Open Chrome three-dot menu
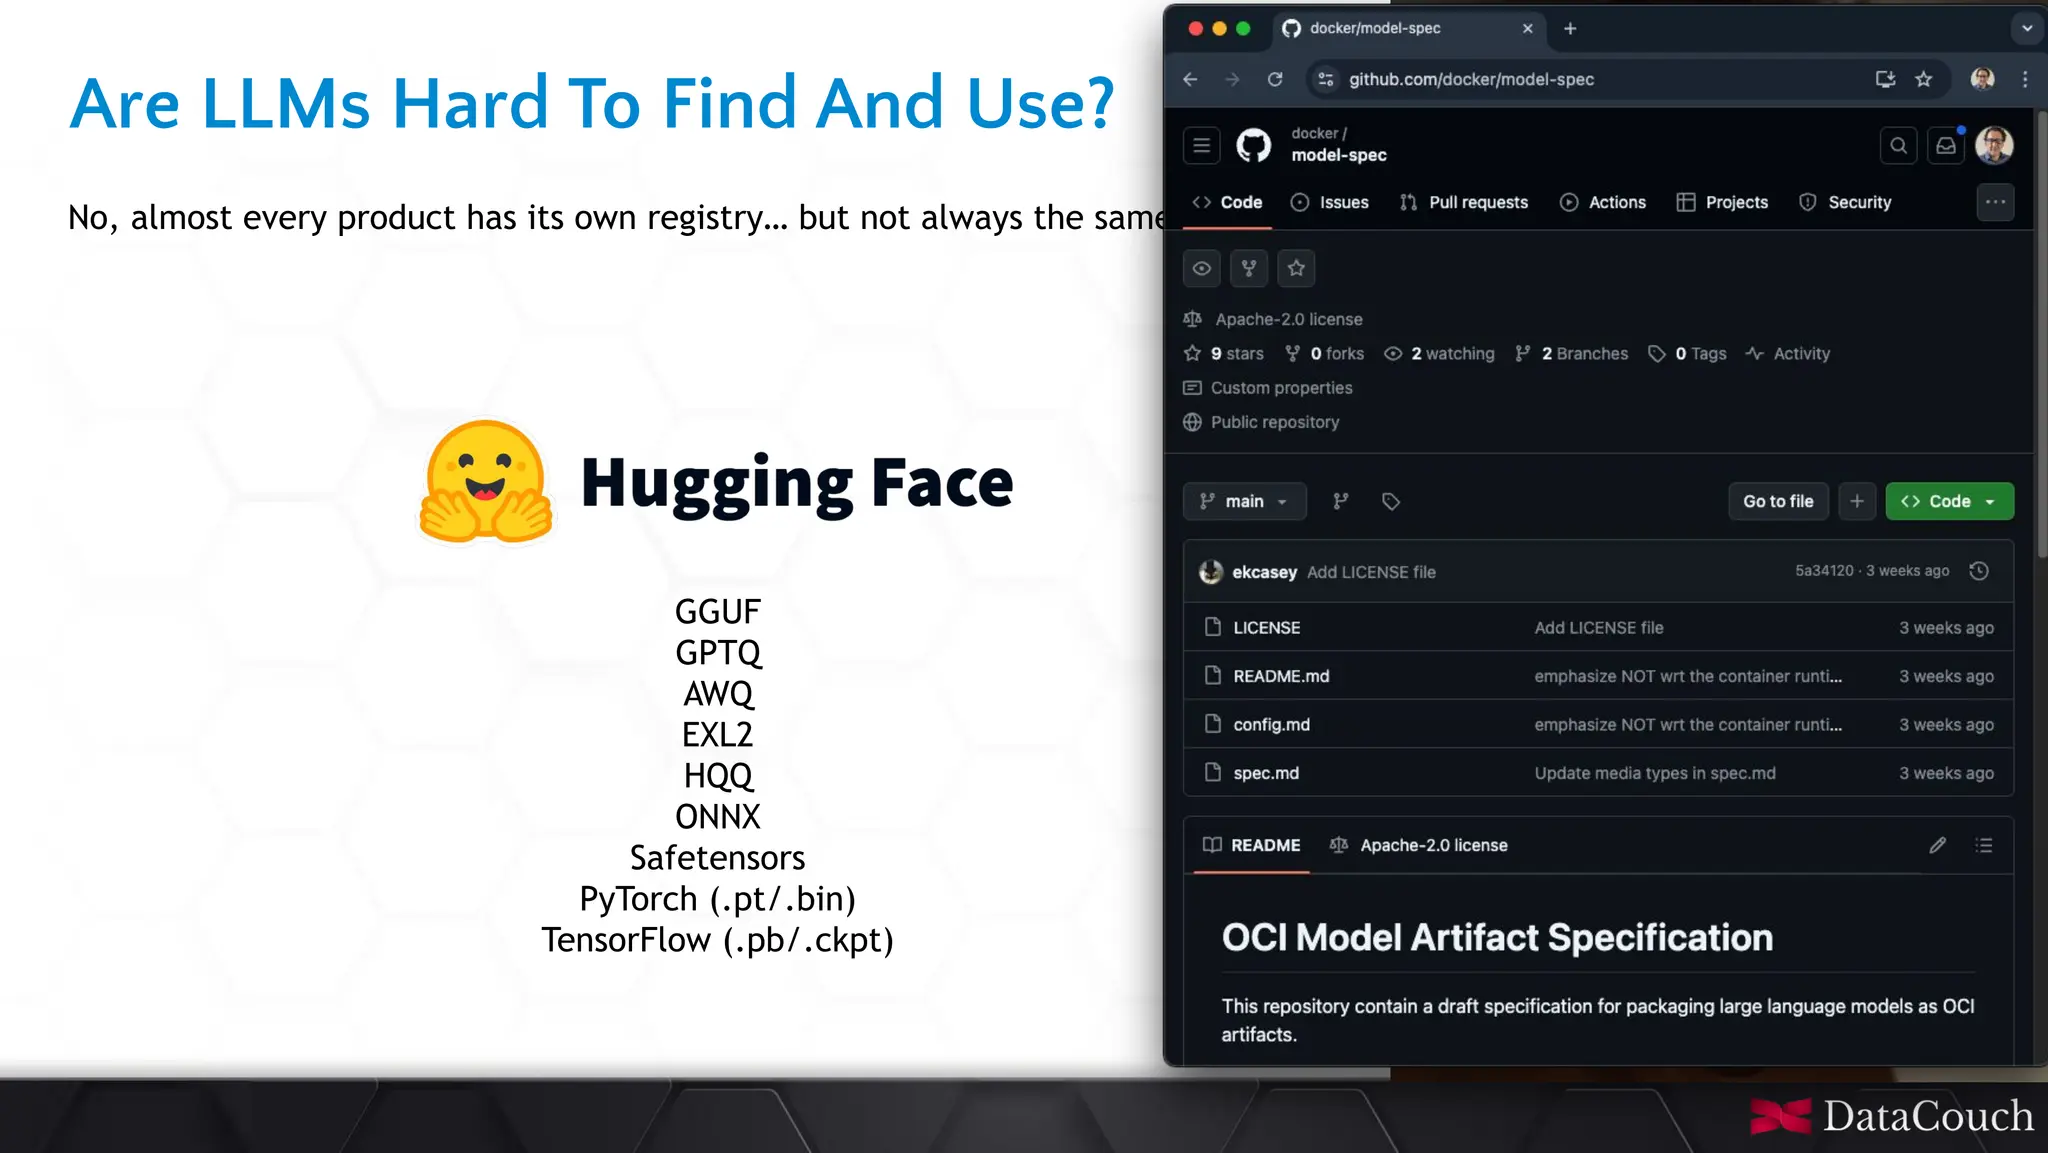Viewport: 2048px width, 1153px height. pyautogui.click(x=2025, y=79)
